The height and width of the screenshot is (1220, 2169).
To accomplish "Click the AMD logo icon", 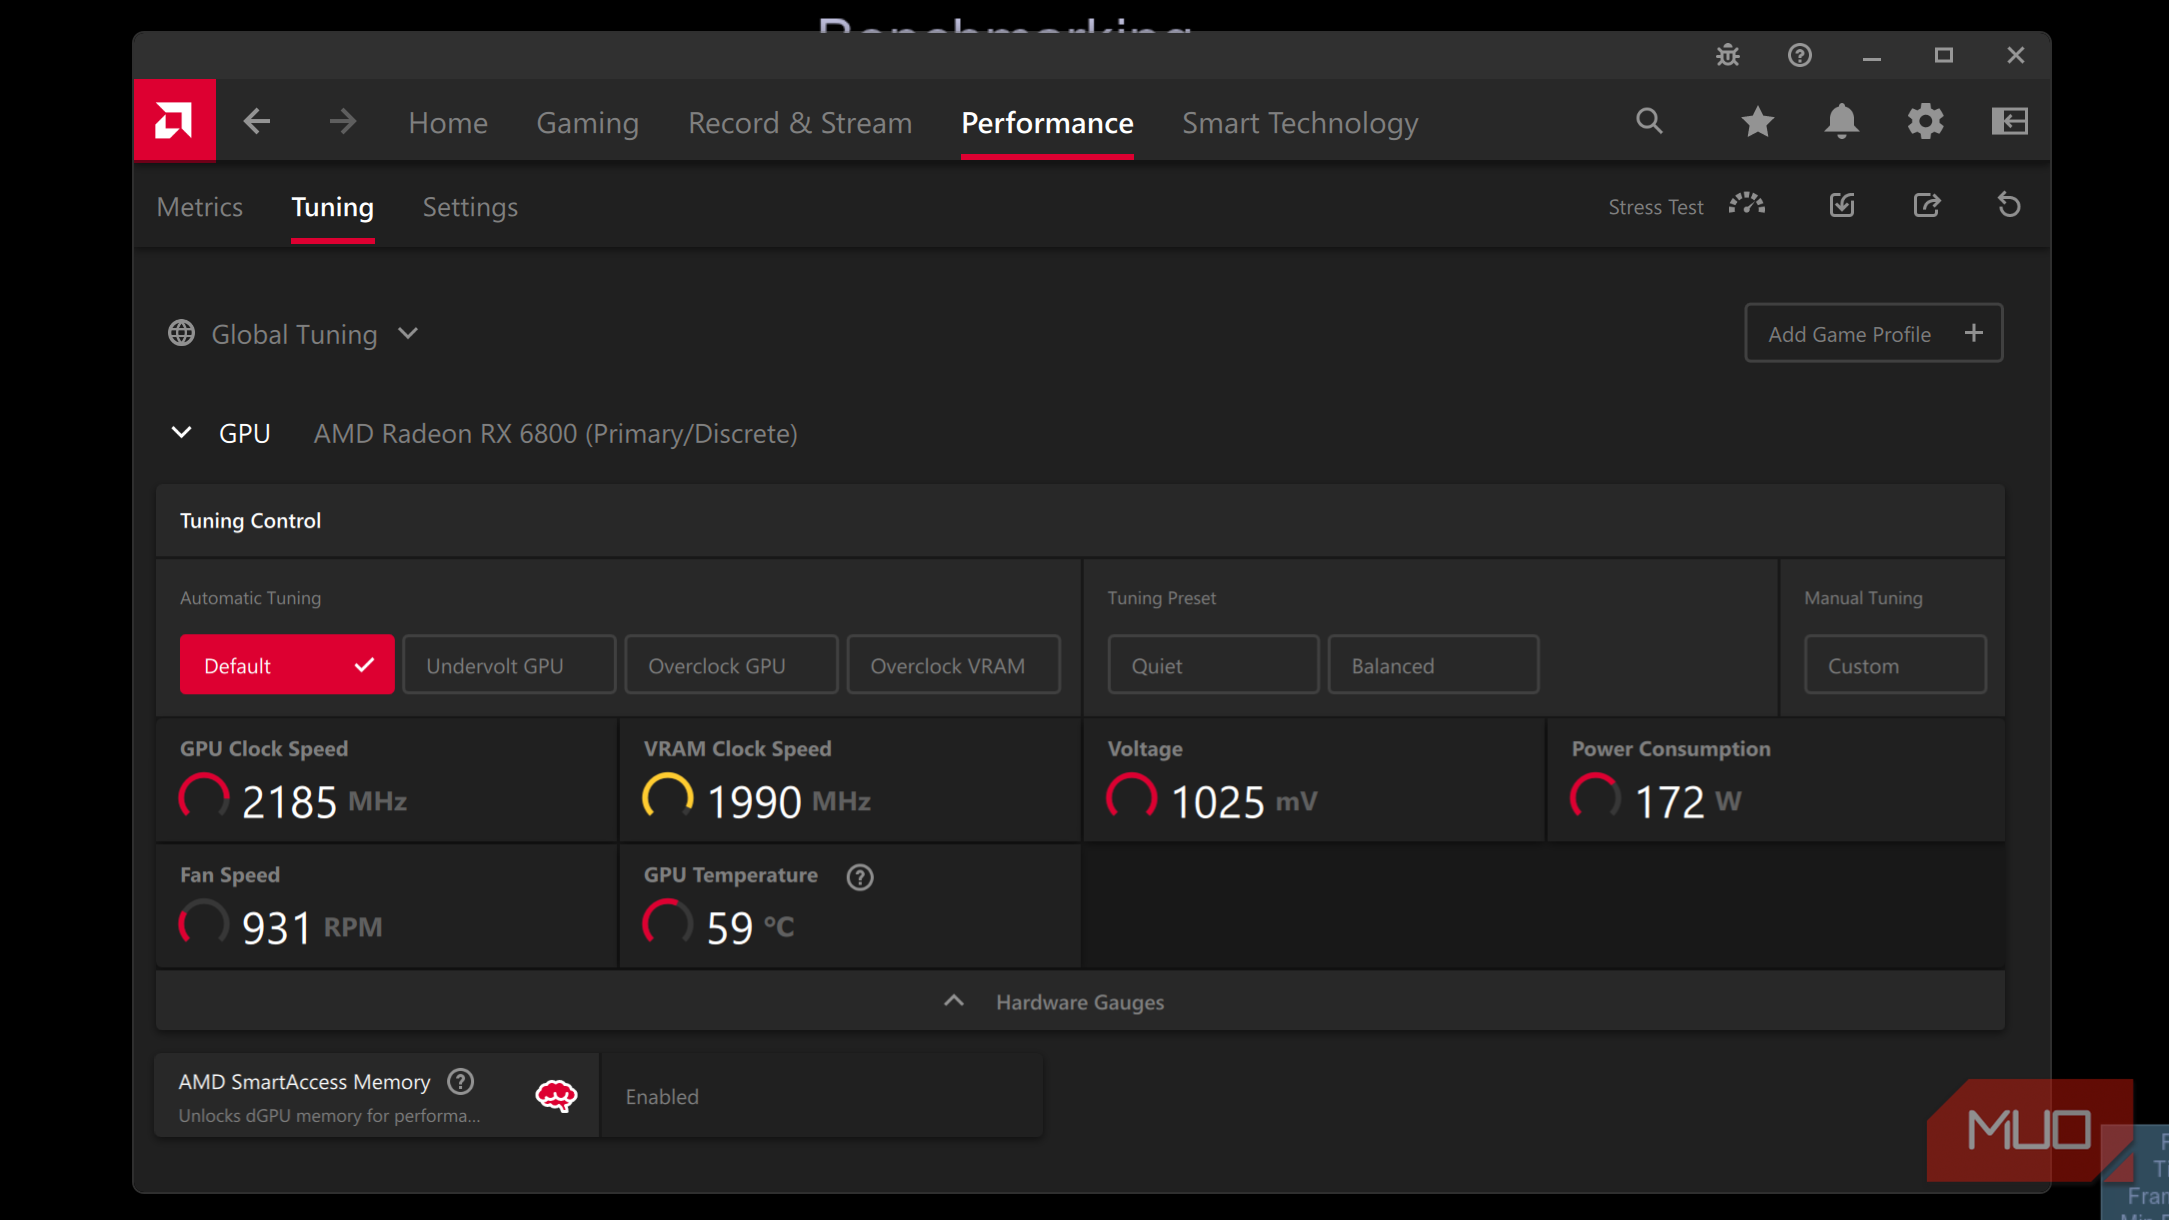I will pos(174,121).
